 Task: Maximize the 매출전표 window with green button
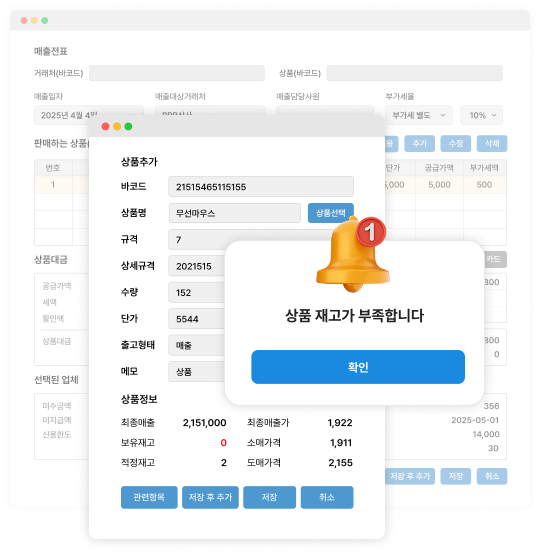tap(45, 20)
